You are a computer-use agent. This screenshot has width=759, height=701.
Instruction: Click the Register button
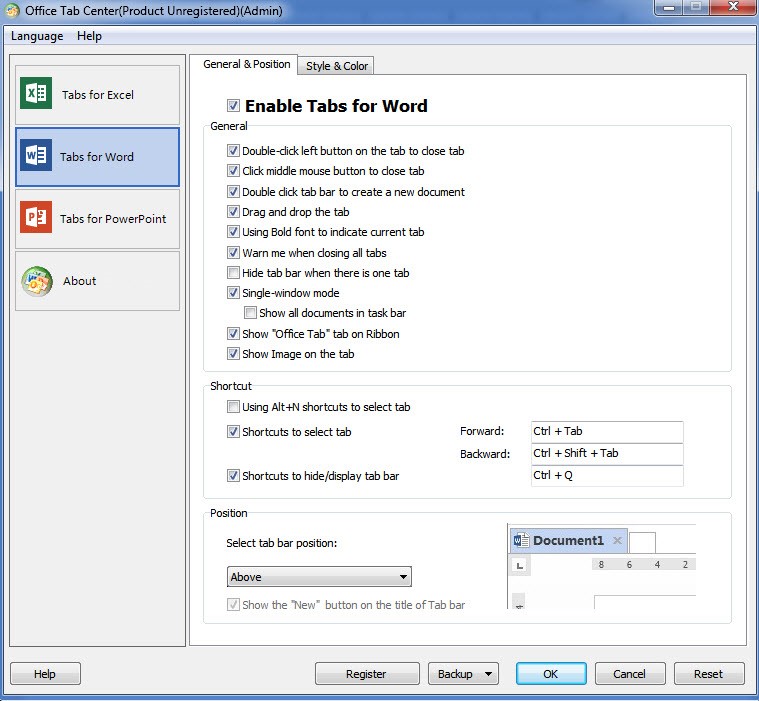[x=366, y=674]
